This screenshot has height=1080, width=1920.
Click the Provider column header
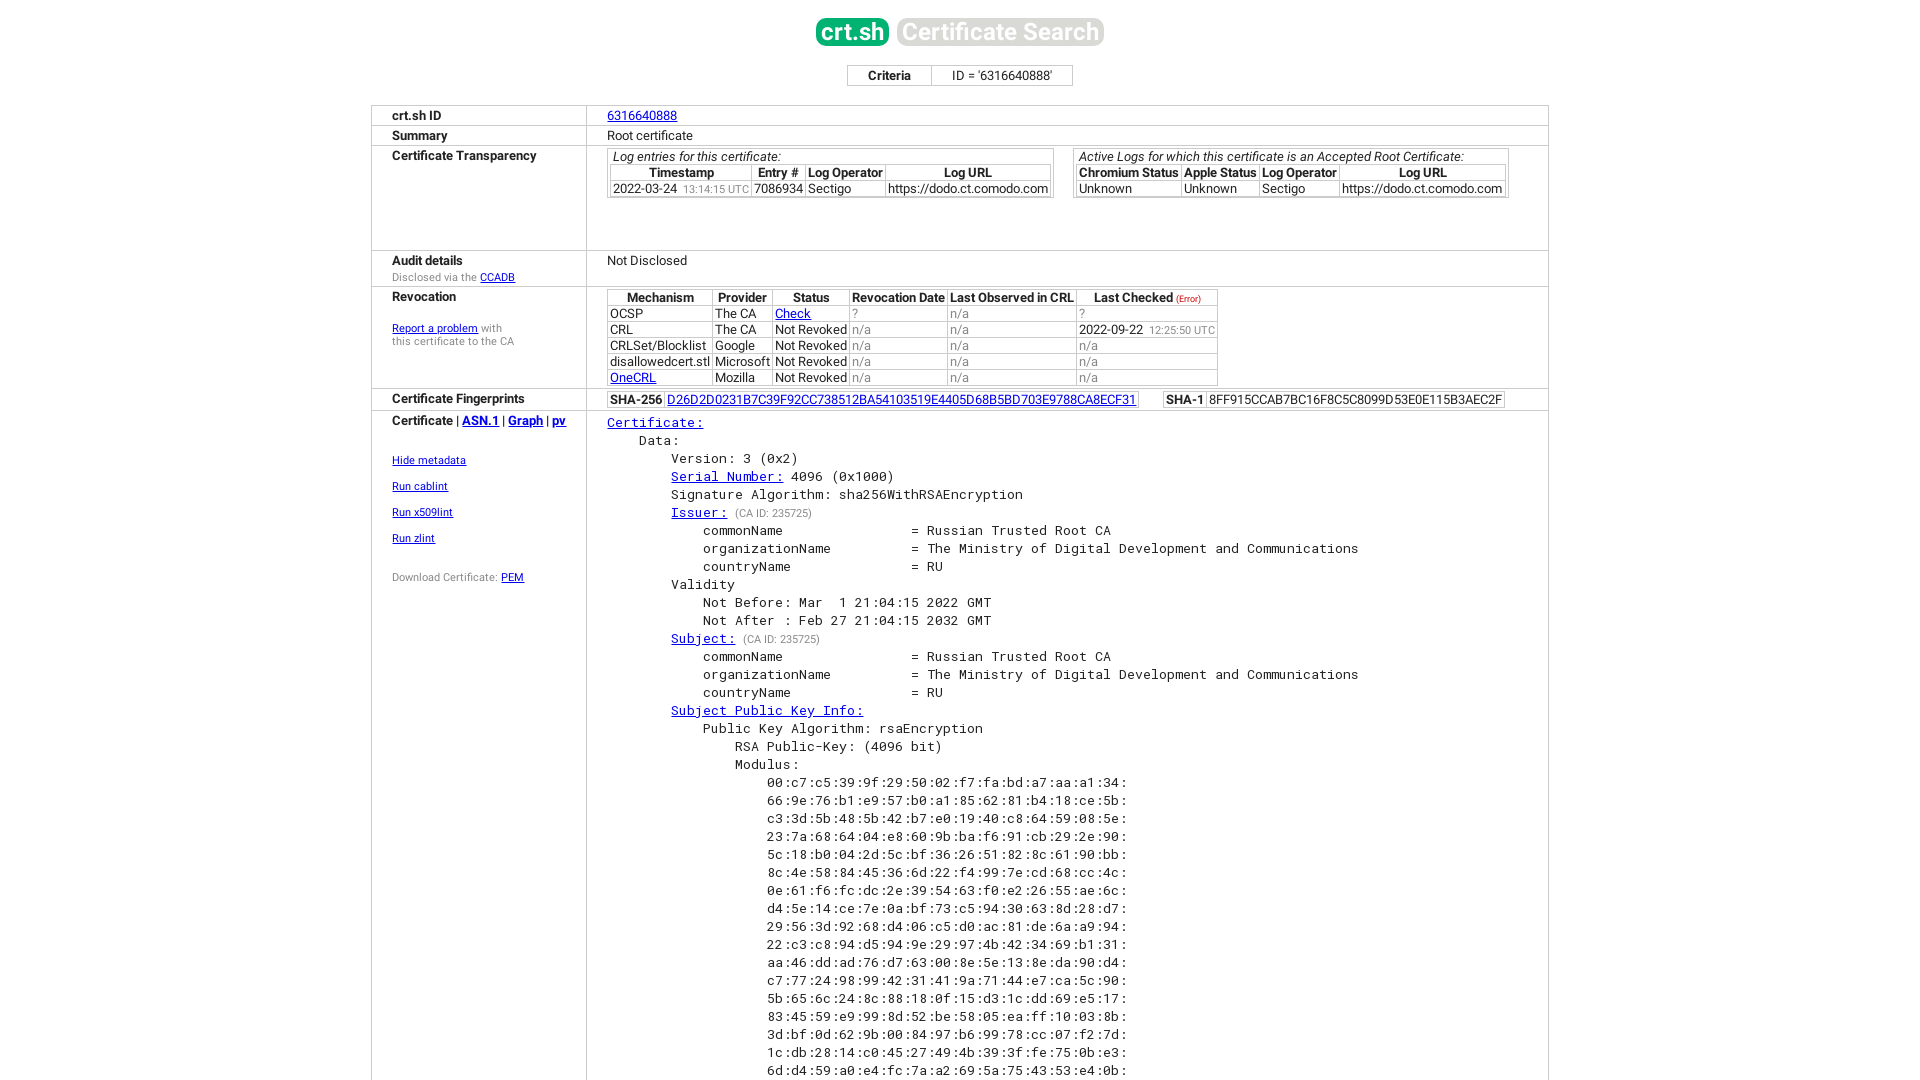click(742, 298)
